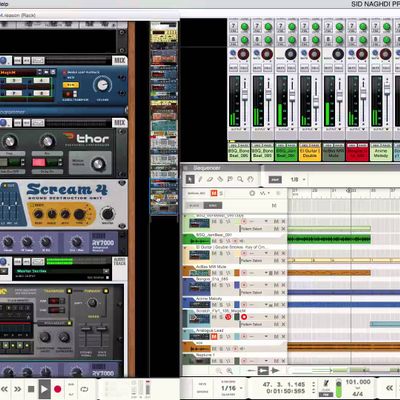Open the 1/8 snap value dropdown
This screenshot has width=400, height=400.
pyautogui.click(x=298, y=179)
